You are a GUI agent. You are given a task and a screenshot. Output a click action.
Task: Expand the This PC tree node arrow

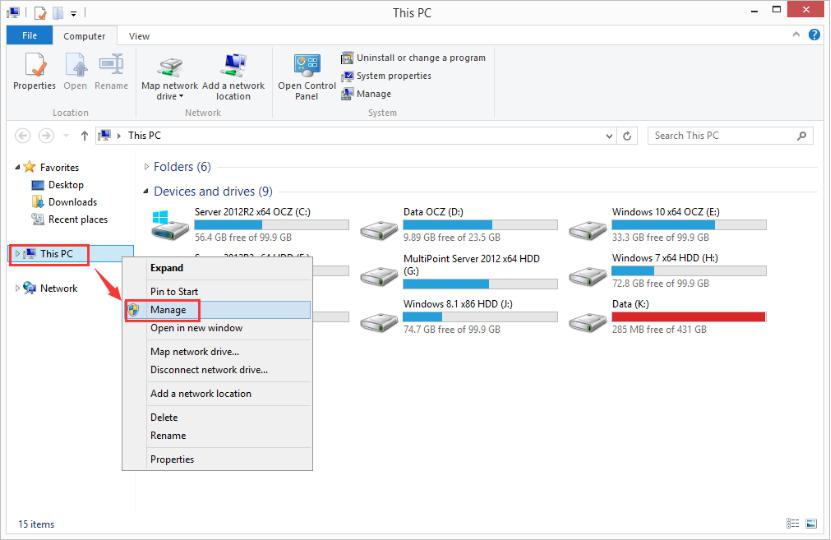click(x=17, y=254)
